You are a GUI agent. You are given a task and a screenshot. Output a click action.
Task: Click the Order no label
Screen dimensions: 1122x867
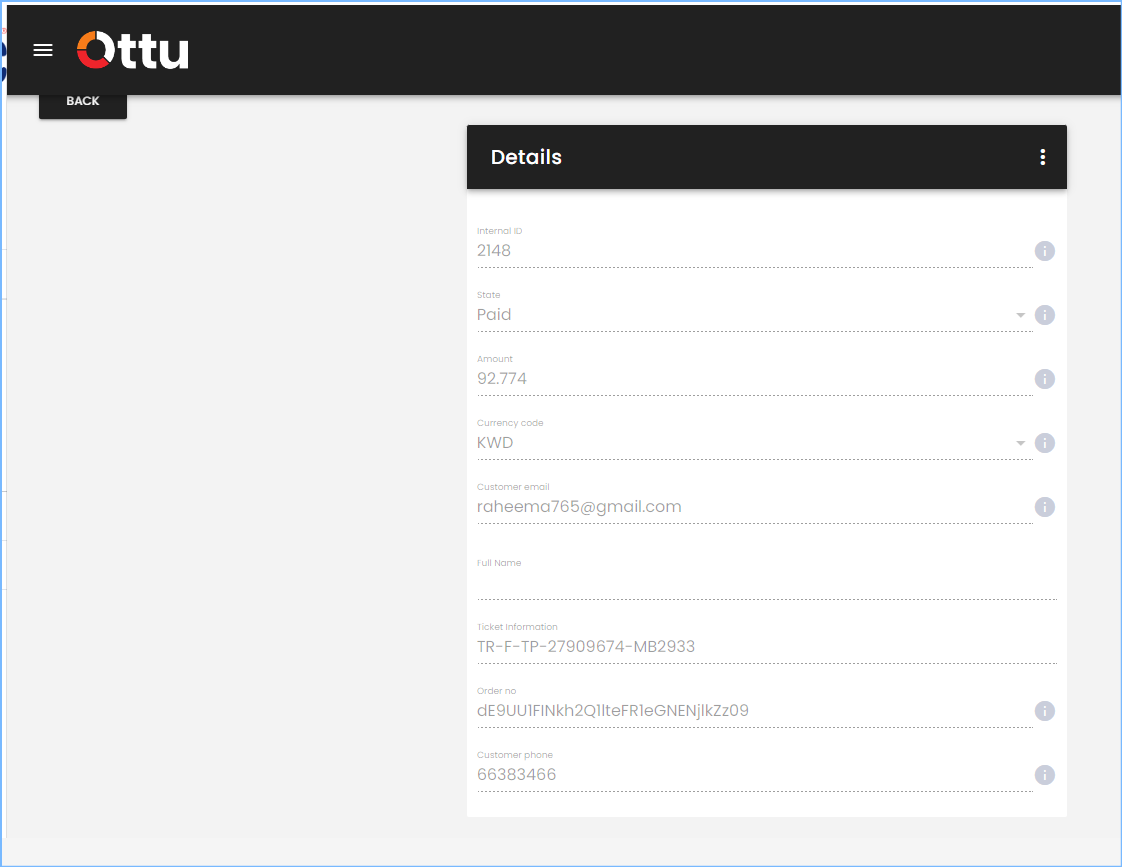point(497,691)
